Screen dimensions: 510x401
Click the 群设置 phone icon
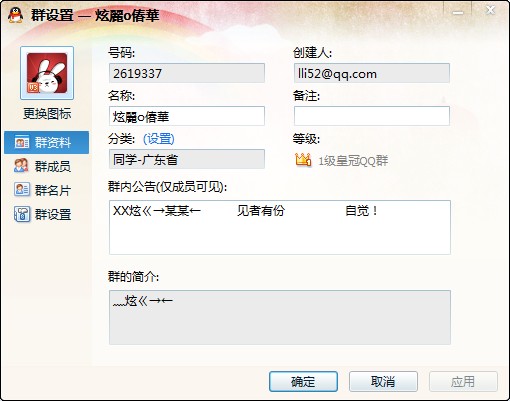pyautogui.click(x=22, y=214)
